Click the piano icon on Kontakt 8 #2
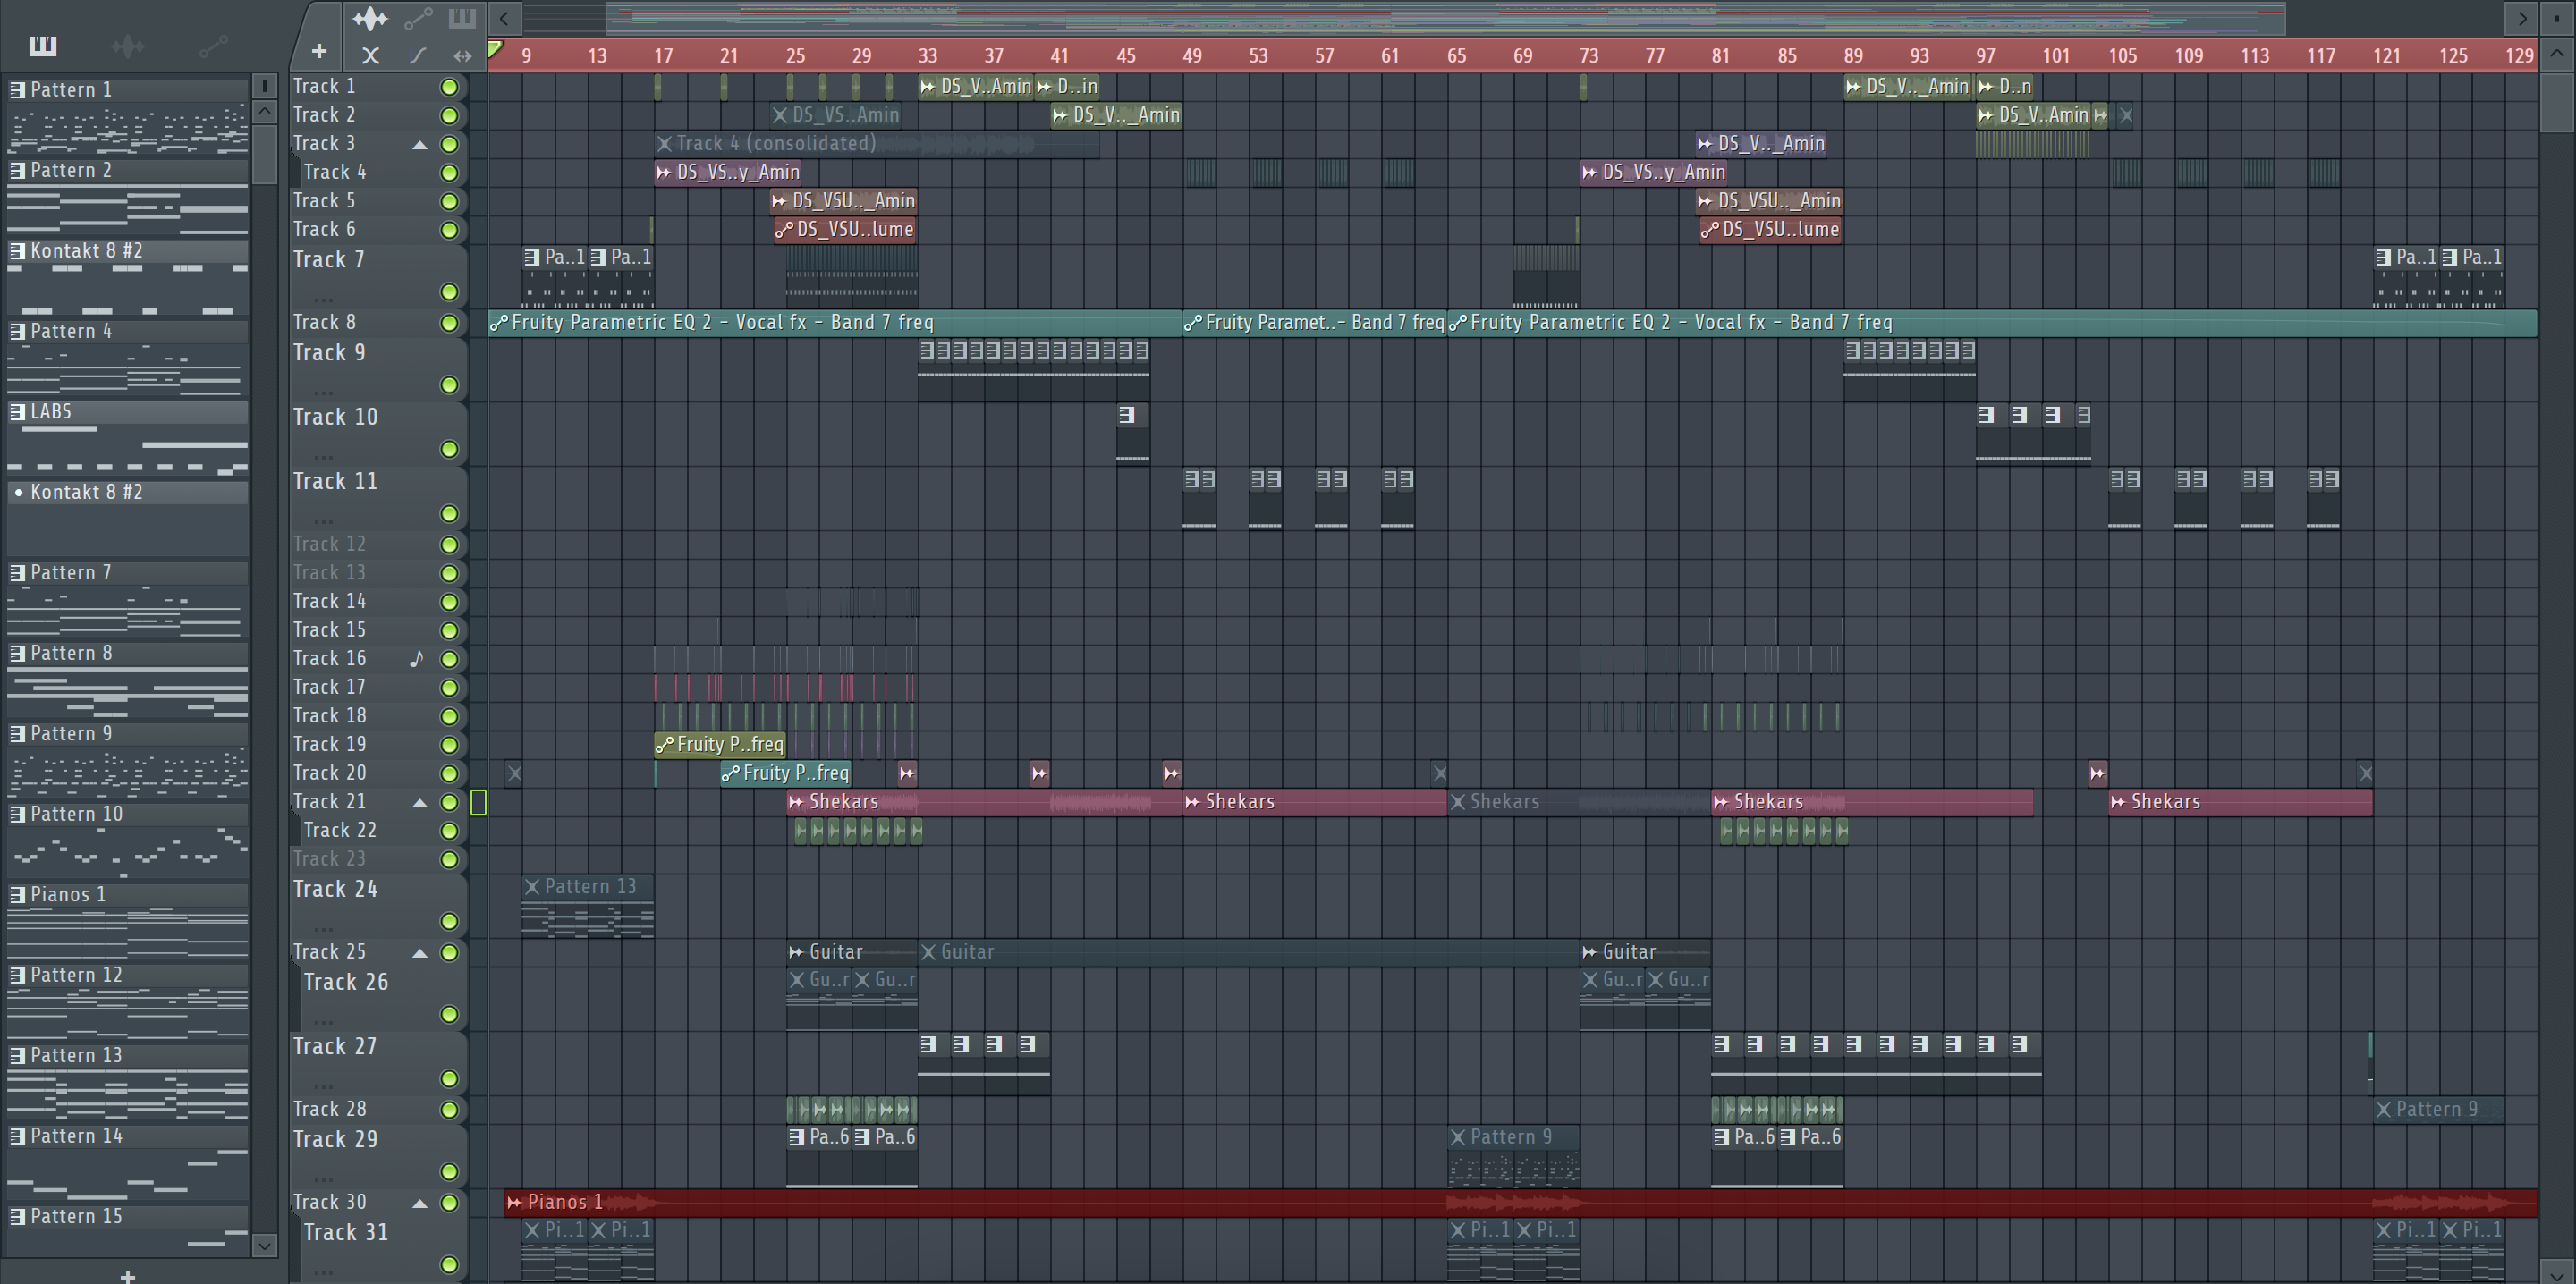The image size is (2576, 1284). [x=18, y=251]
